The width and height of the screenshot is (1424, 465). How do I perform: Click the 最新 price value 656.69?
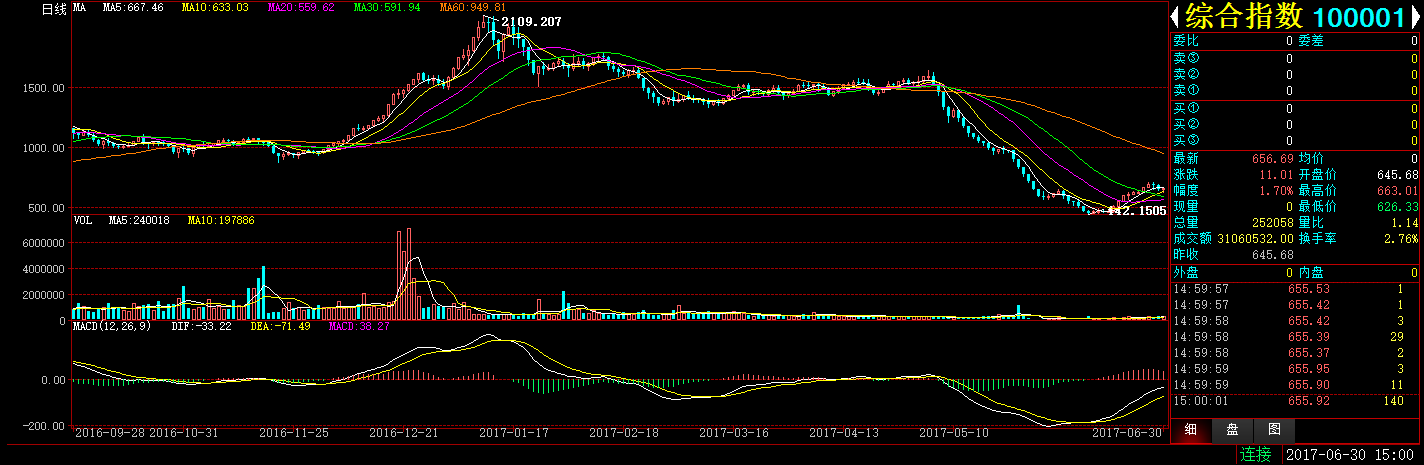point(1273,158)
